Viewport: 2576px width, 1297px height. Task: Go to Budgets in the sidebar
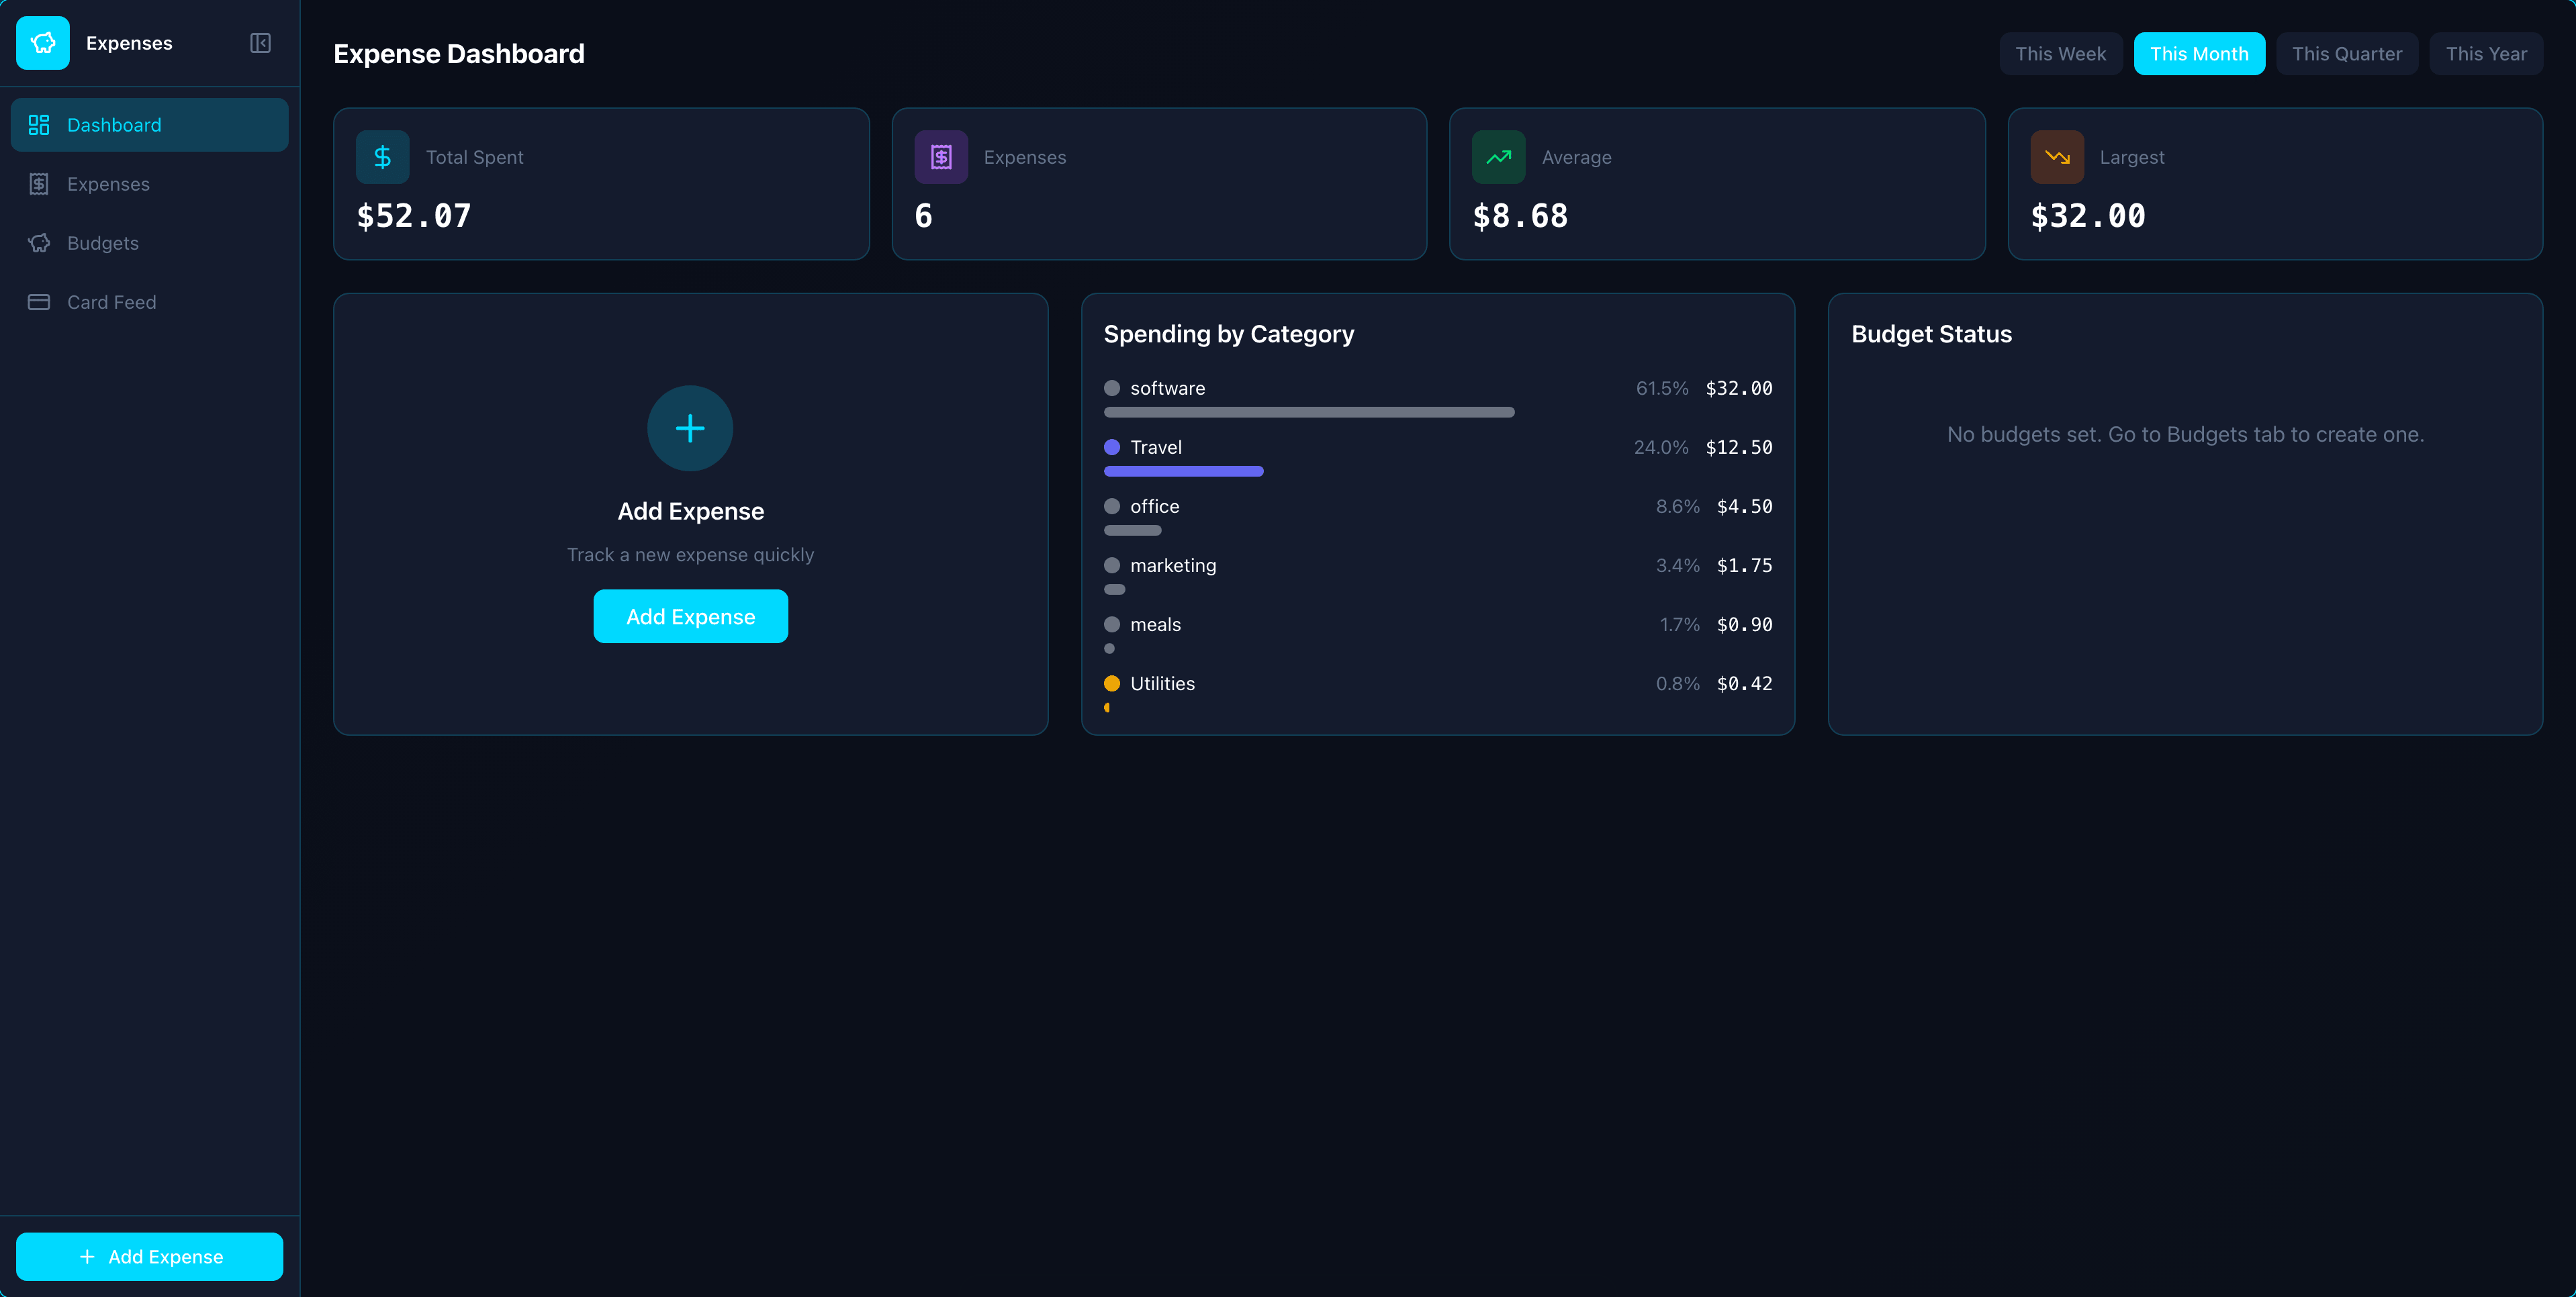[150, 243]
